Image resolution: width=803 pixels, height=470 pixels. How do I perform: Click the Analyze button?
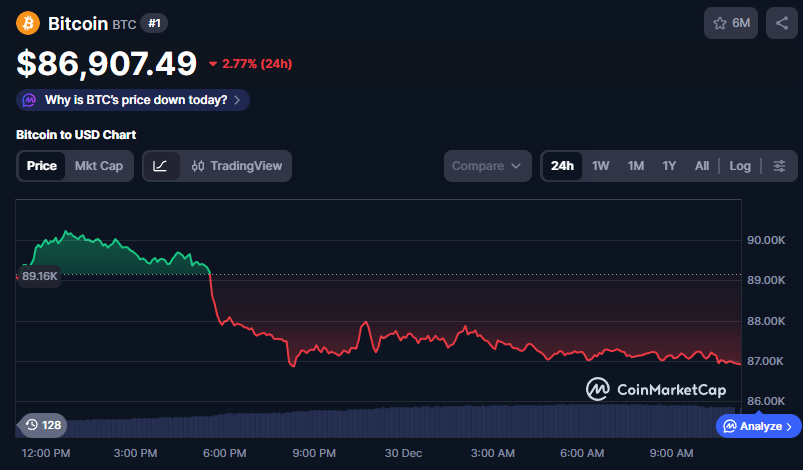(x=758, y=426)
